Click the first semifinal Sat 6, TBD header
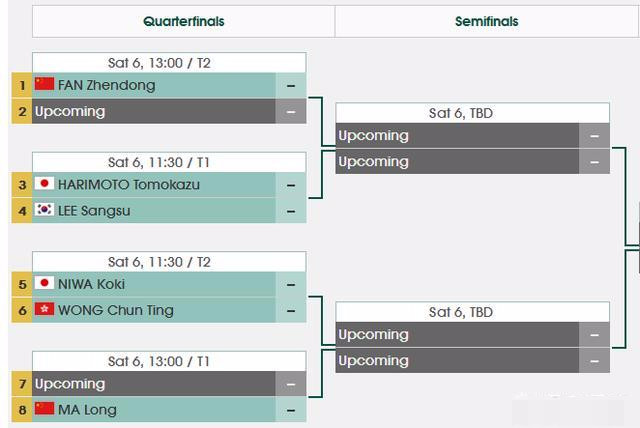The width and height of the screenshot is (640, 428). (x=473, y=113)
